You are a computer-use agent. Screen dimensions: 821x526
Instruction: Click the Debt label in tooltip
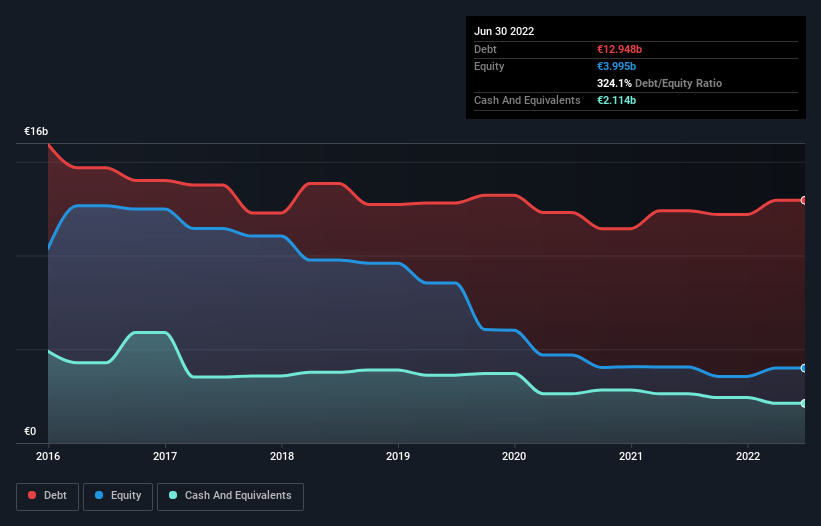(x=485, y=49)
